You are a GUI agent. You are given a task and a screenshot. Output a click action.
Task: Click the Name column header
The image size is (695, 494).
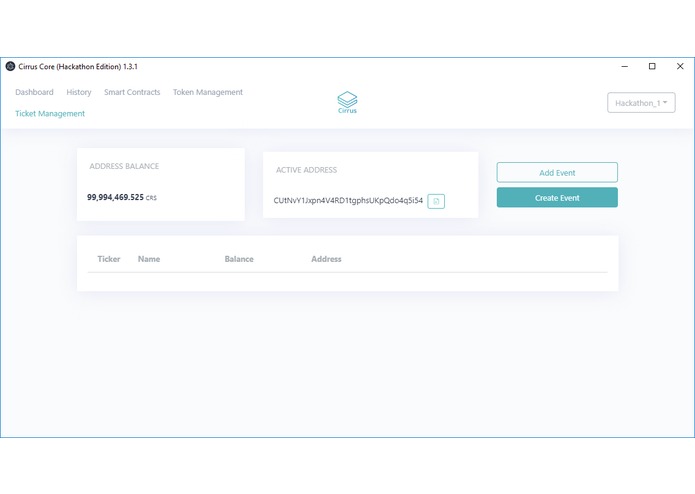149,259
